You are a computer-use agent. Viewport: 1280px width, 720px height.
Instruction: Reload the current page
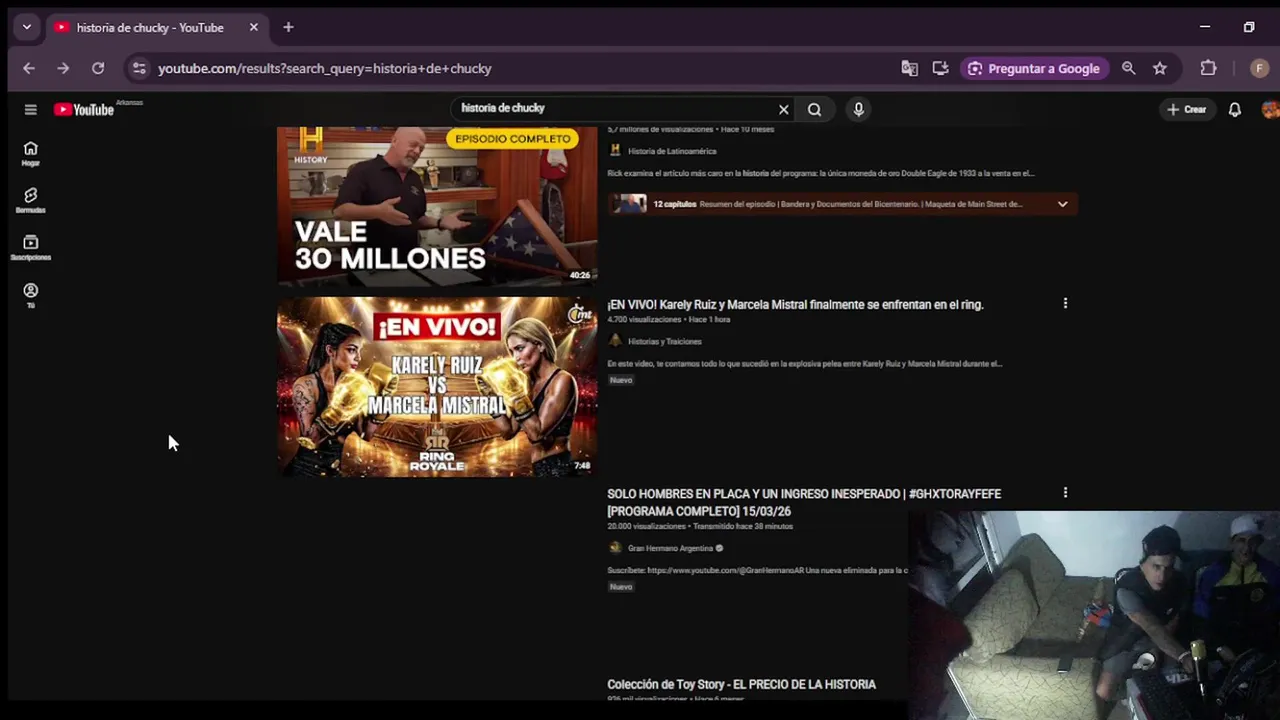98,68
